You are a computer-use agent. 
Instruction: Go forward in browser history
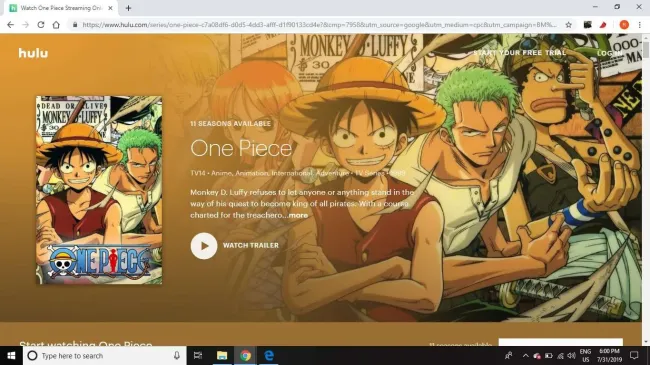click(25, 25)
